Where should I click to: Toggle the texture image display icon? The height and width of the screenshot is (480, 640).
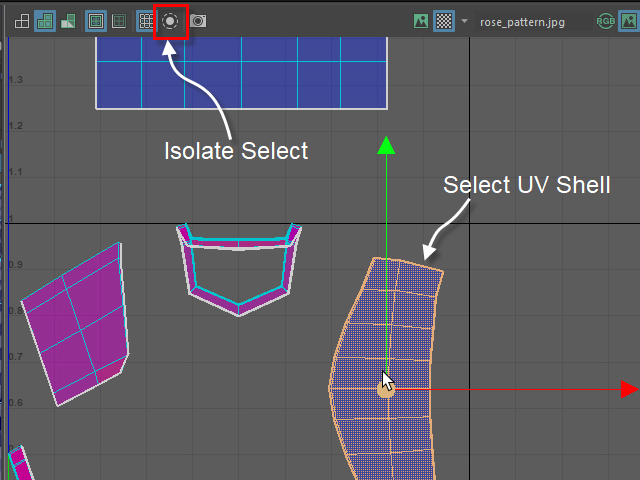421,21
